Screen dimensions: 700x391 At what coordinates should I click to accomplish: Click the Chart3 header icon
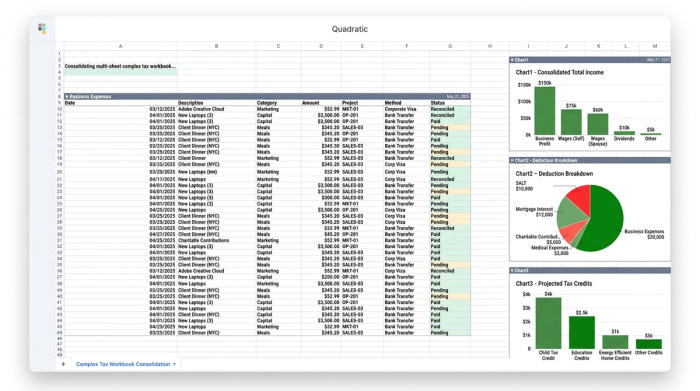click(512, 270)
